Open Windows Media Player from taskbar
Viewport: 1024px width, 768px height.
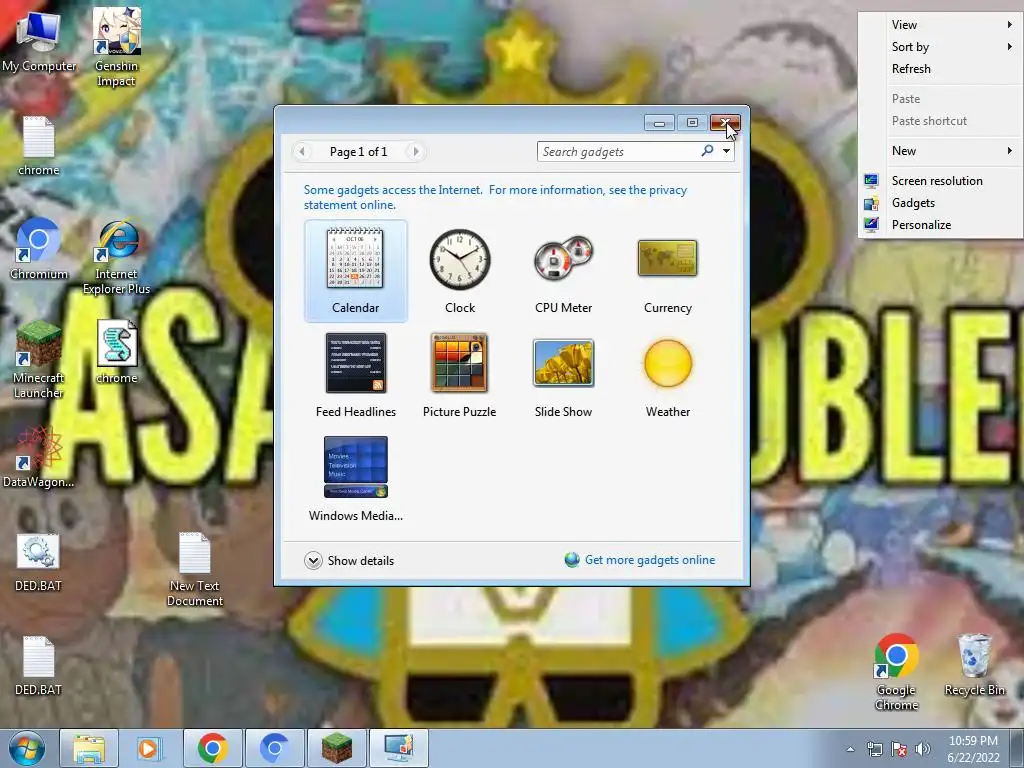coord(150,748)
